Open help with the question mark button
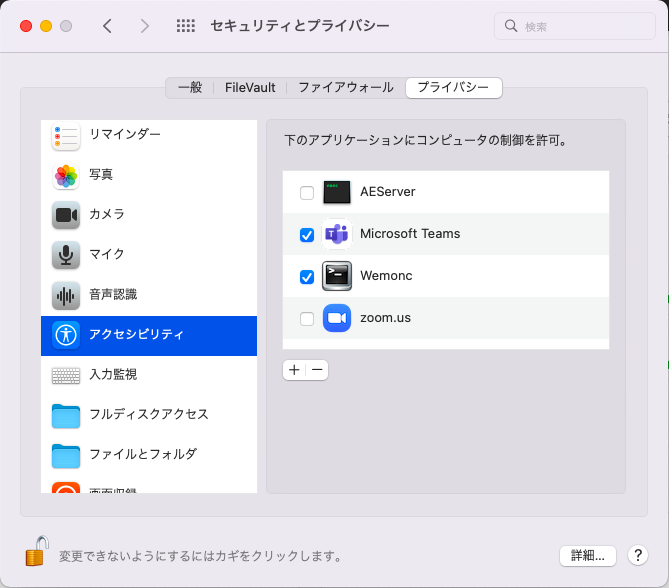Viewport: 669px width, 588px height. pyautogui.click(x=638, y=555)
